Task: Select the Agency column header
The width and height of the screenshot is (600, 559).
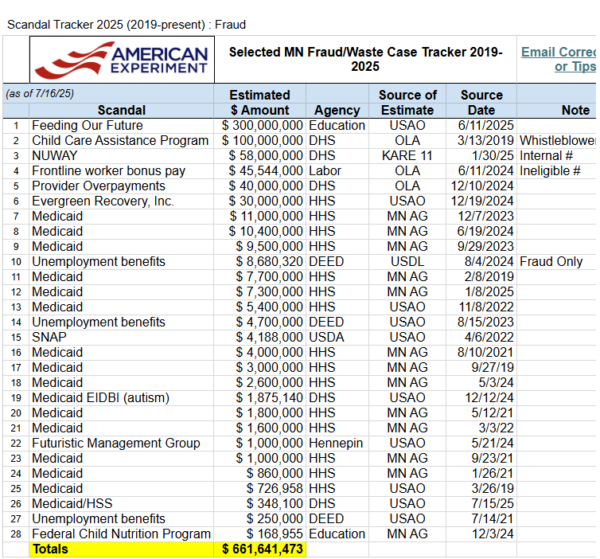Action: tap(337, 110)
